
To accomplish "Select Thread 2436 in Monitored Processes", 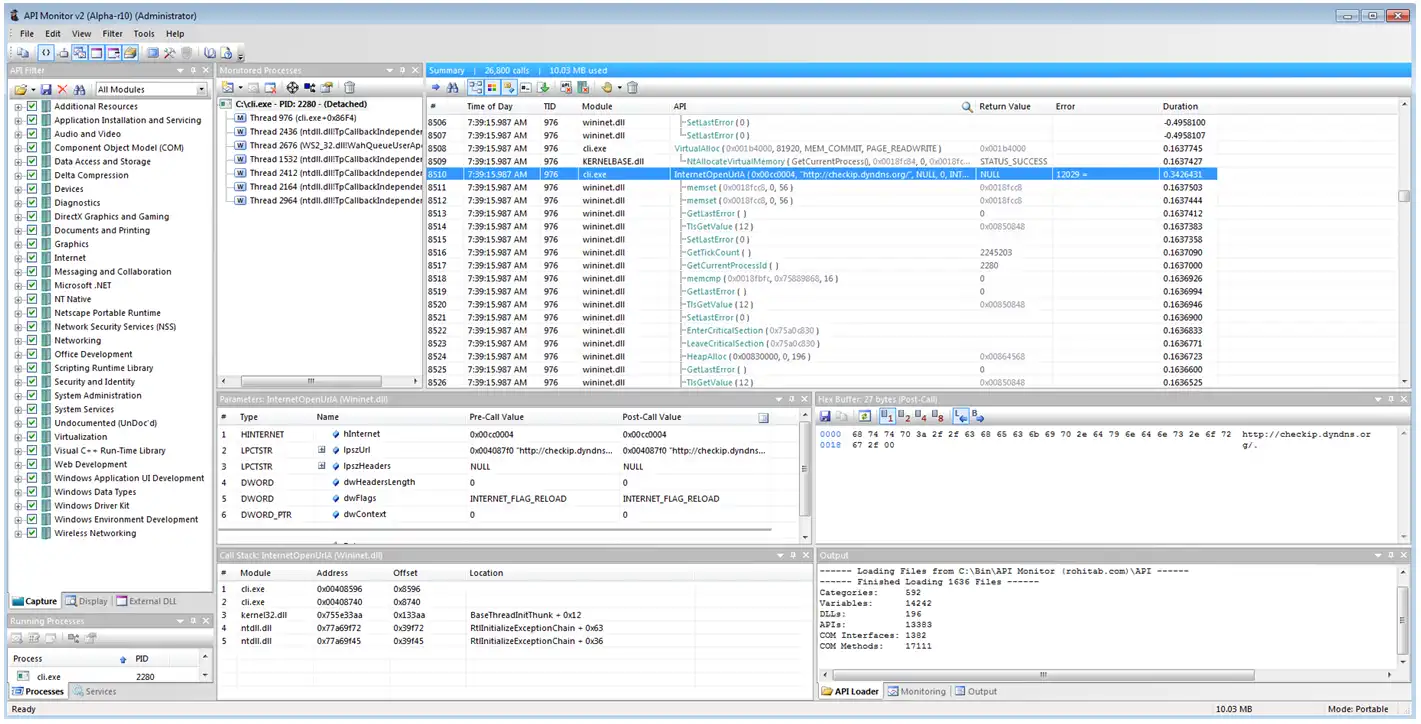I will [326, 132].
